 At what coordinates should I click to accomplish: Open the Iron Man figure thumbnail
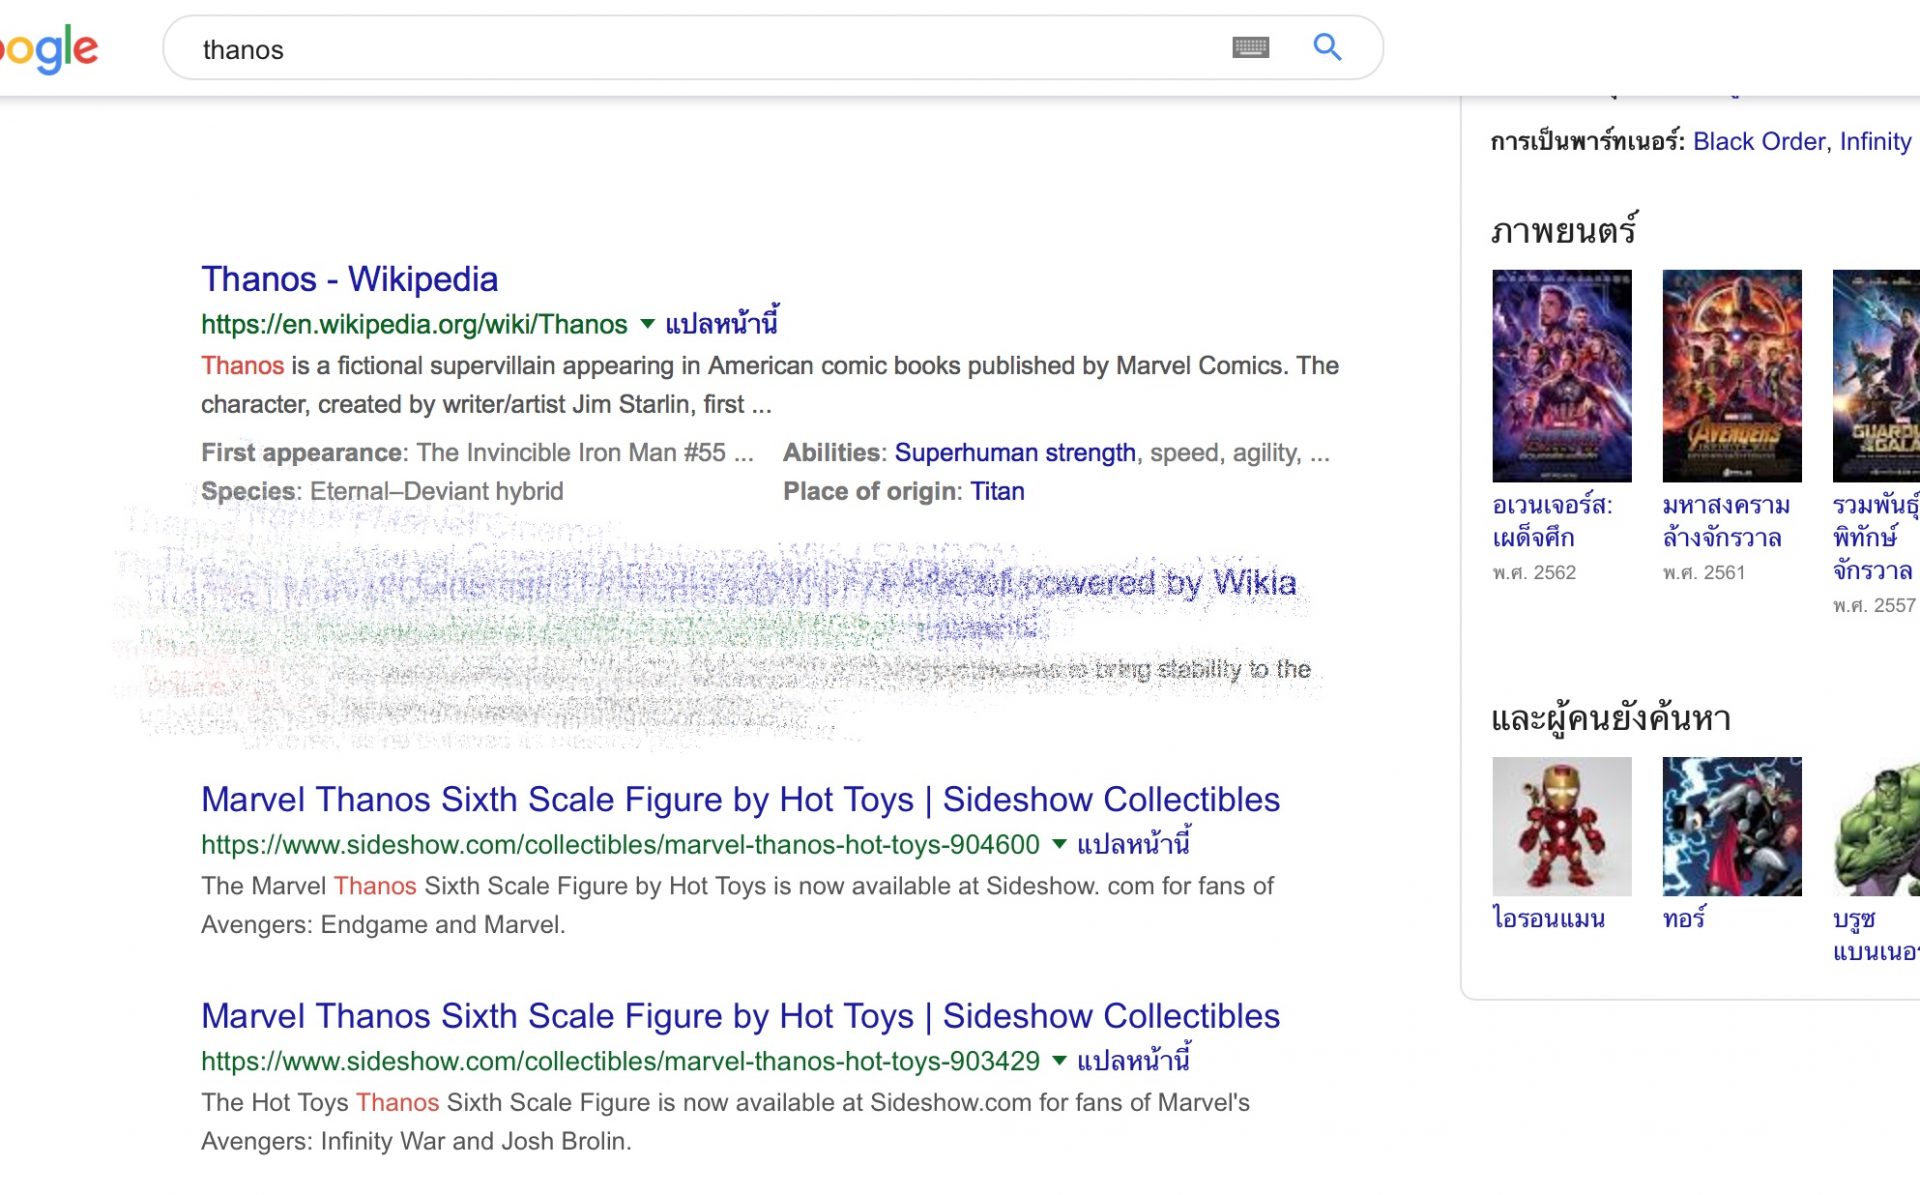point(1561,826)
